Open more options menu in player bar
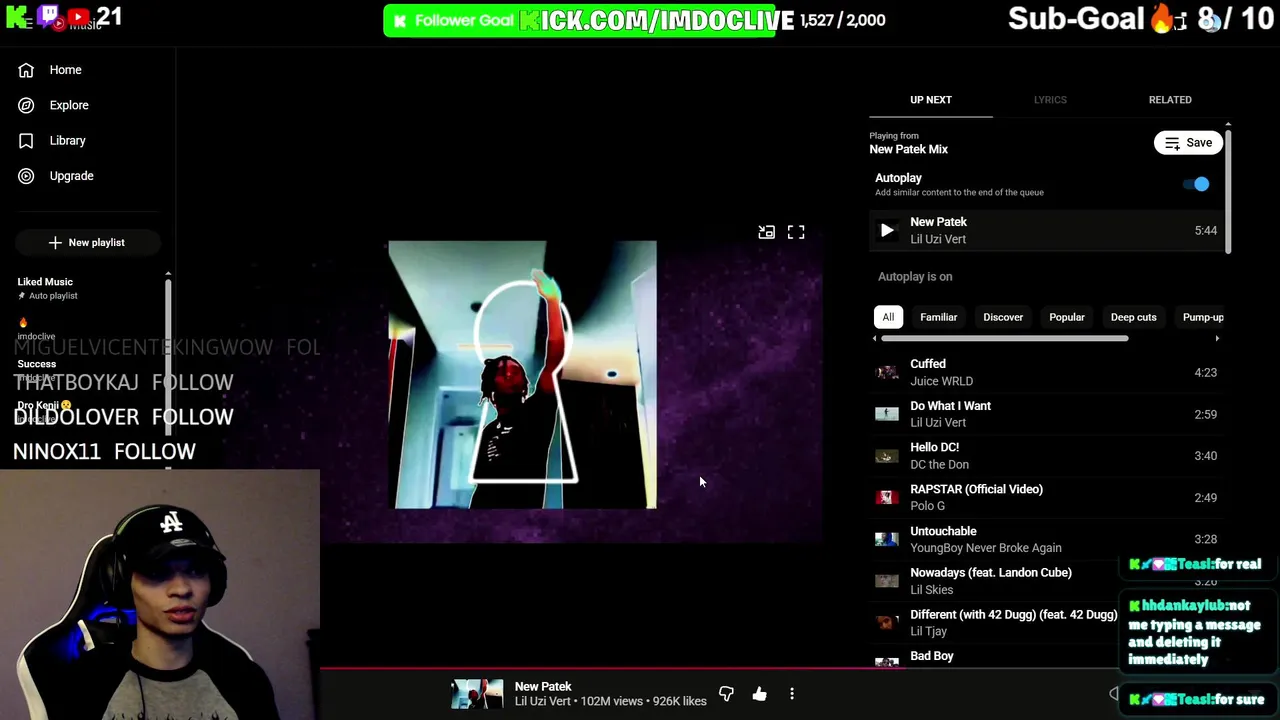Image resolution: width=1280 pixels, height=720 pixels. click(x=792, y=694)
